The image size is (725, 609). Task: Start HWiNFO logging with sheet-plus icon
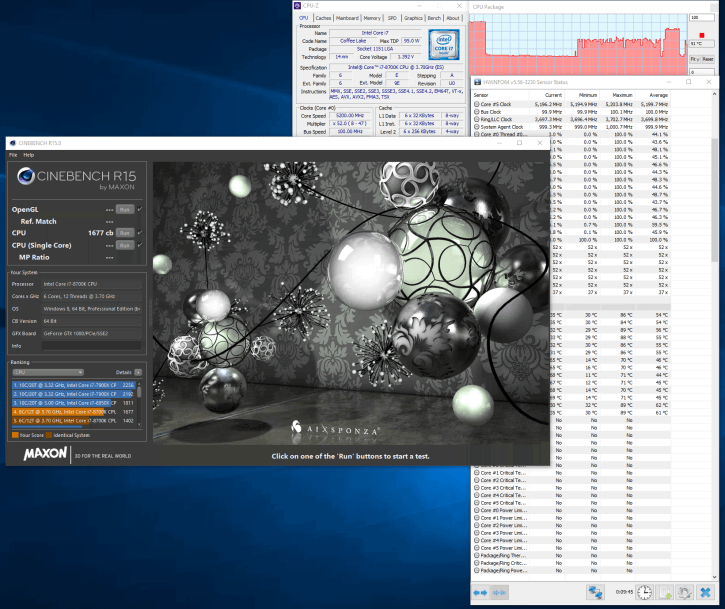665,592
